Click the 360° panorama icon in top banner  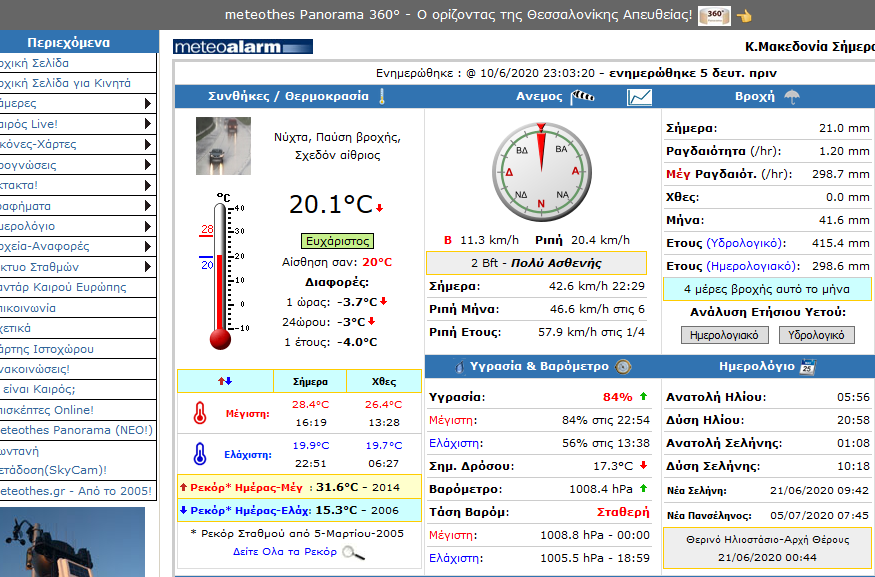tap(714, 15)
